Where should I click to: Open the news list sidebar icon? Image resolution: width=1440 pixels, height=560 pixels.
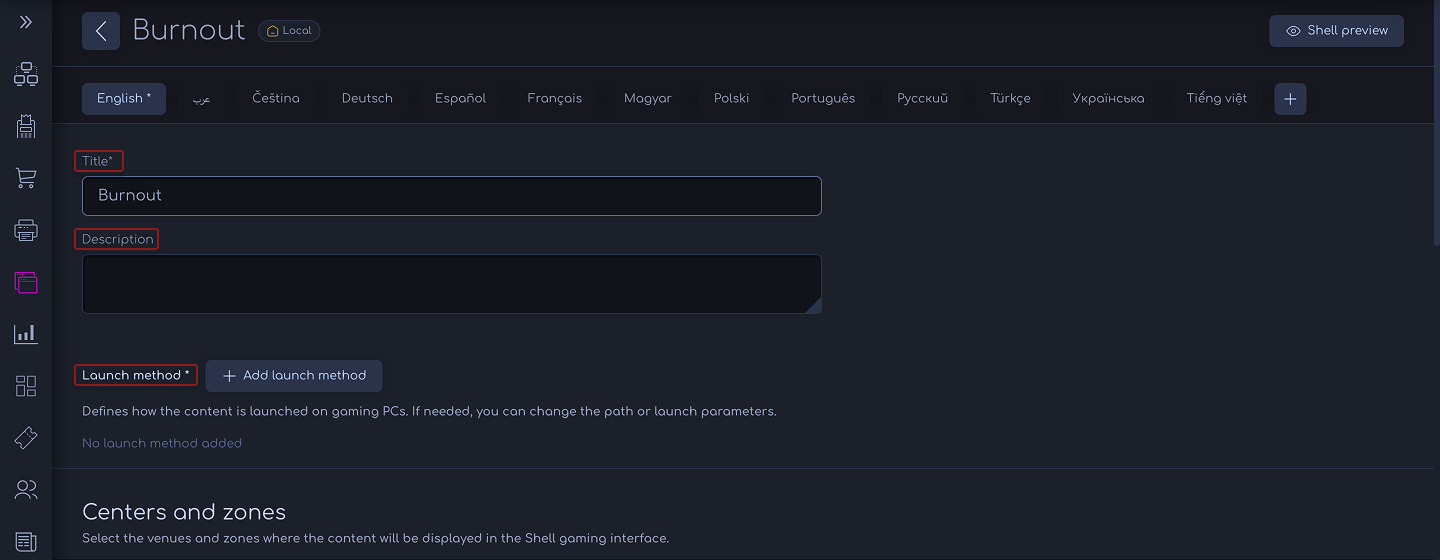coord(26,542)
